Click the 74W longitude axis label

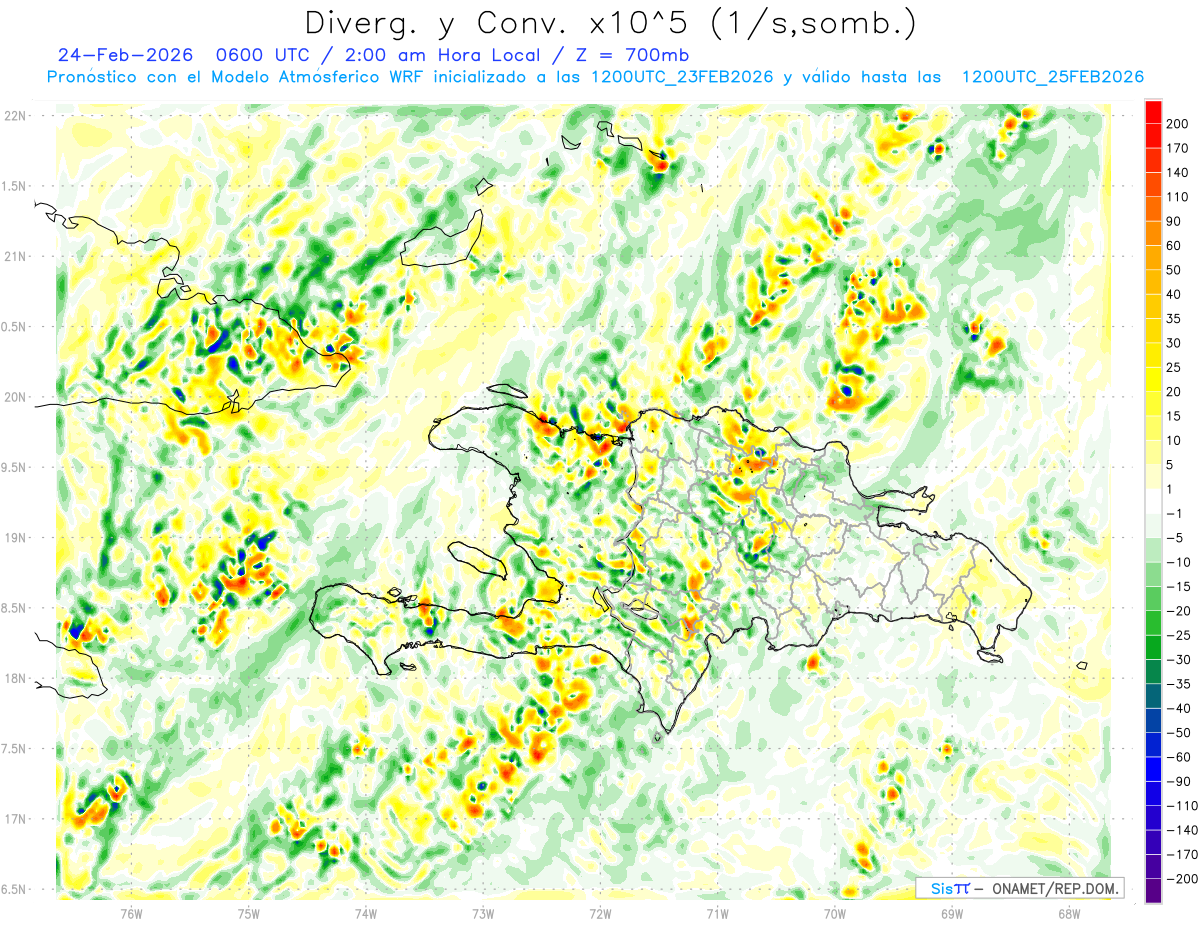[x=366, y=913]
